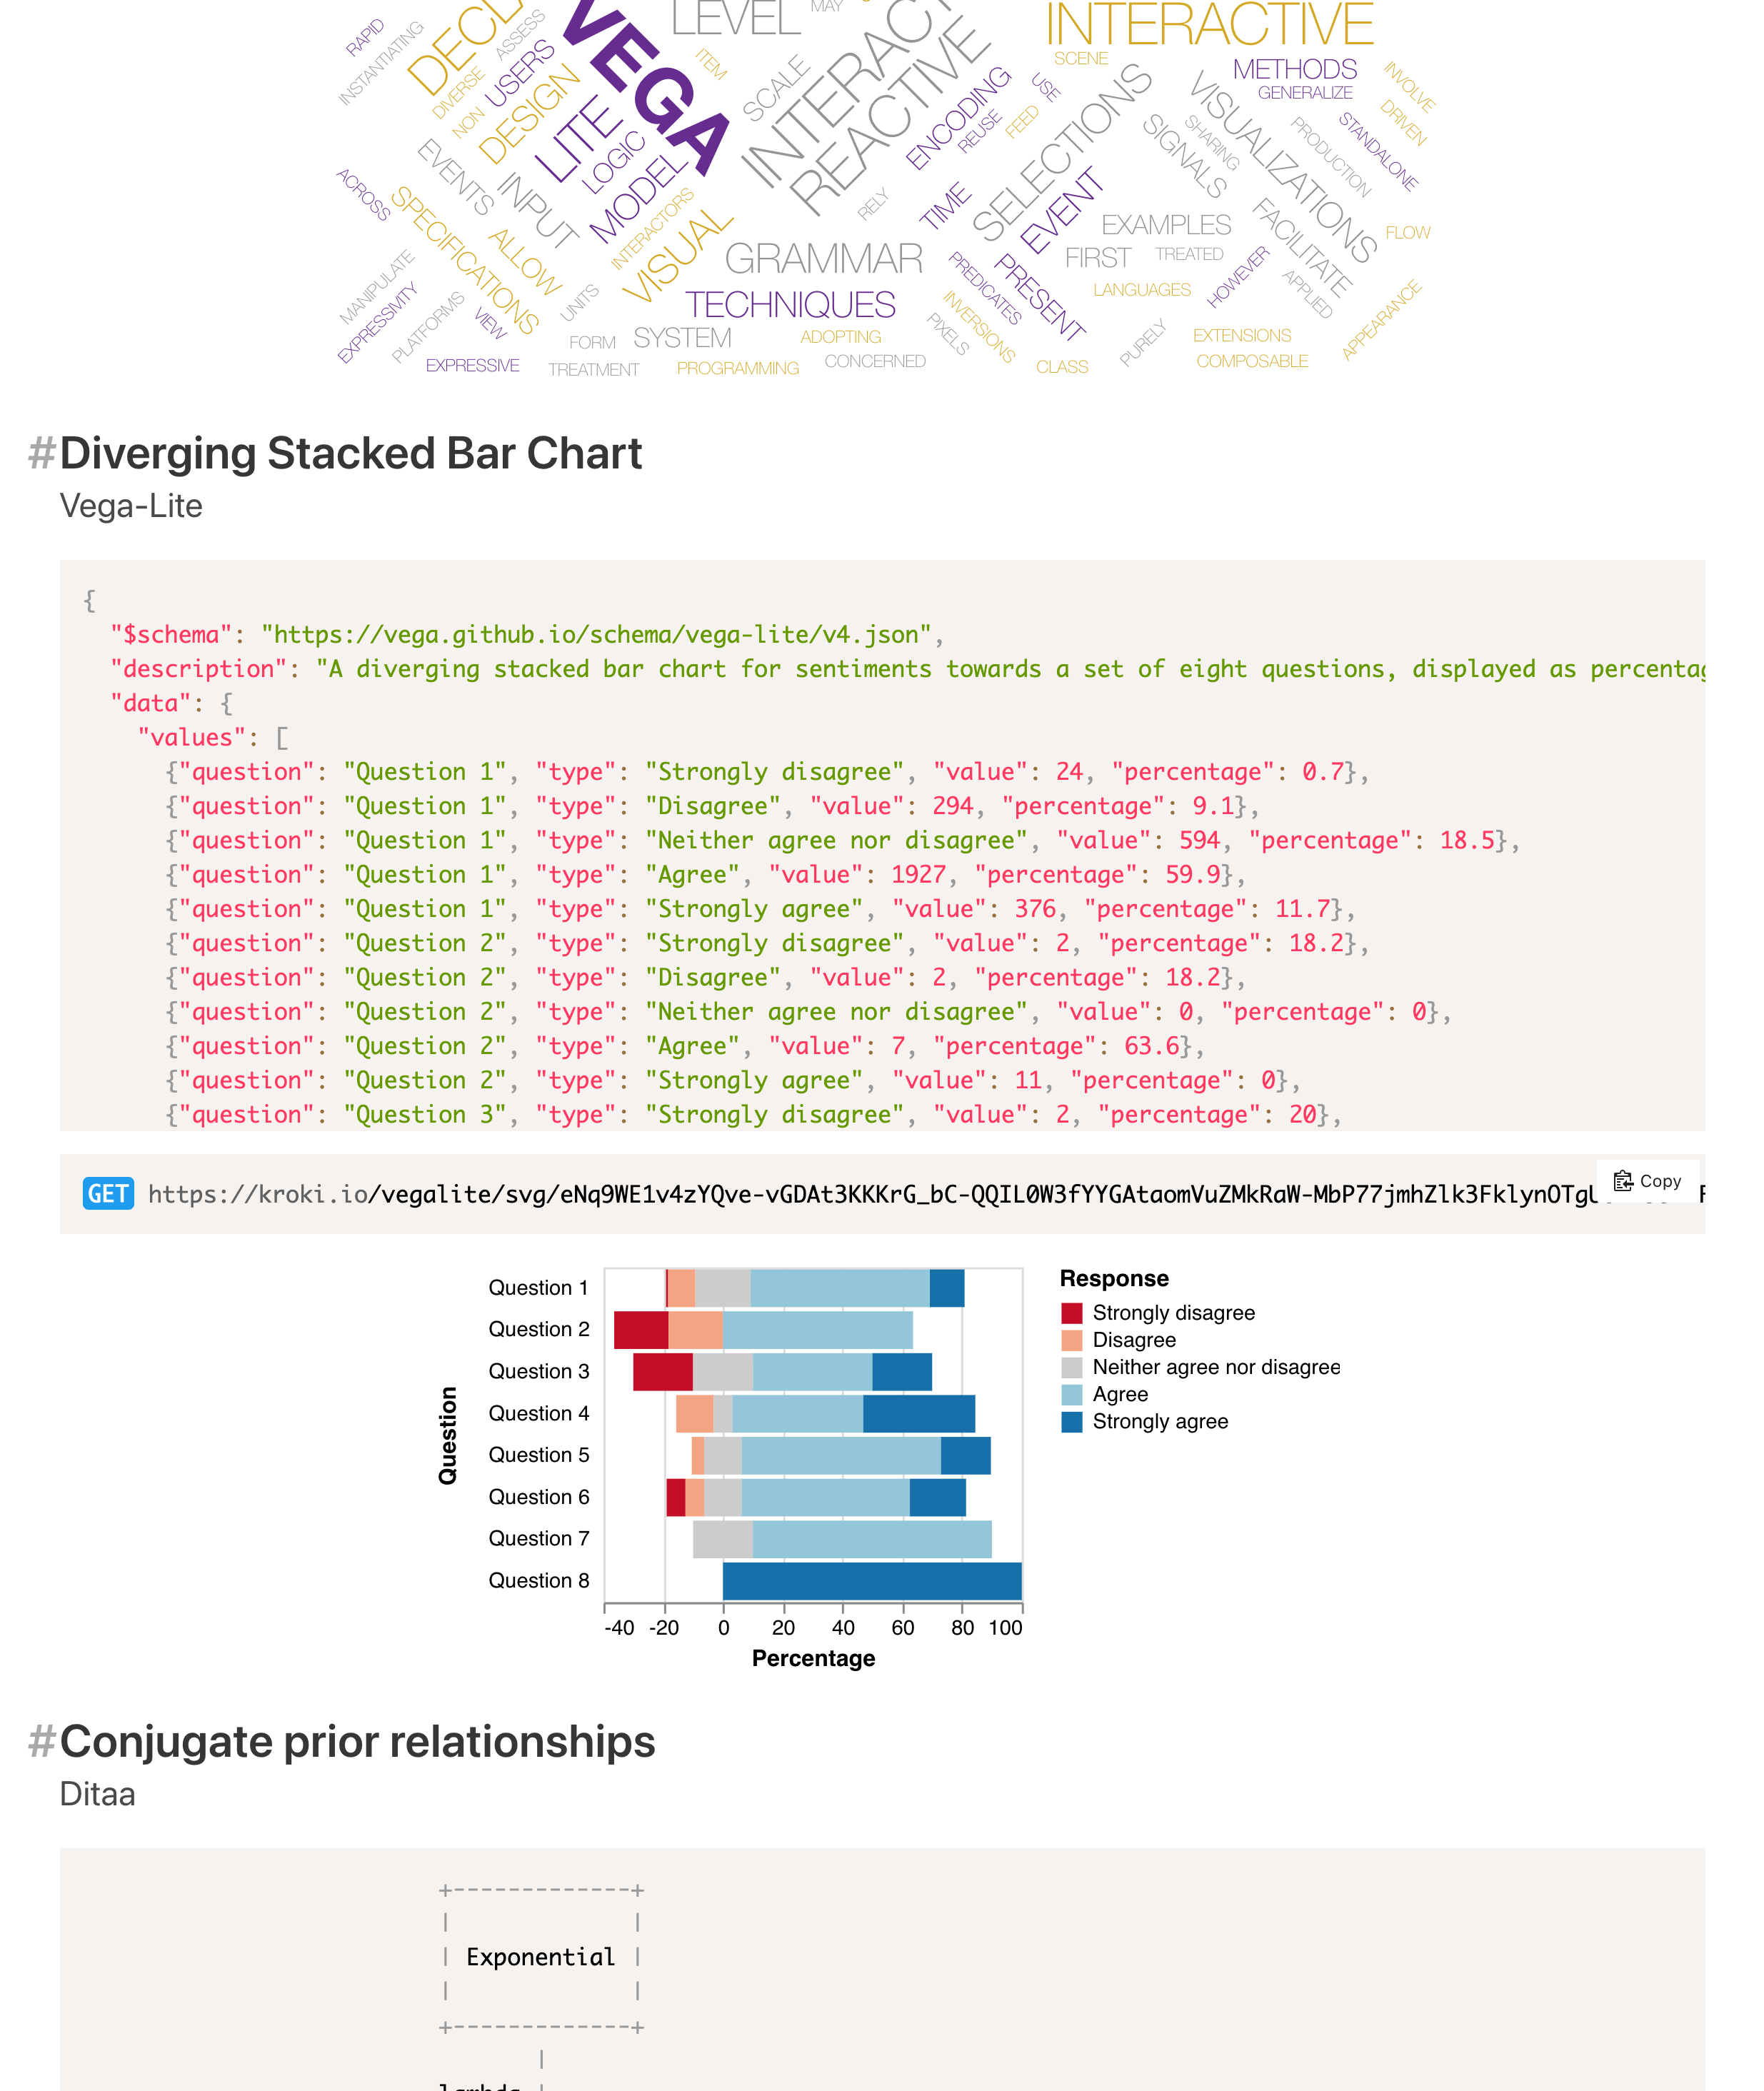Image resolution: width=1764 pixels, height=2091 pixels.
Task: Click the Strongly disagree red legend swatch
Action: coord(1072,1313)
